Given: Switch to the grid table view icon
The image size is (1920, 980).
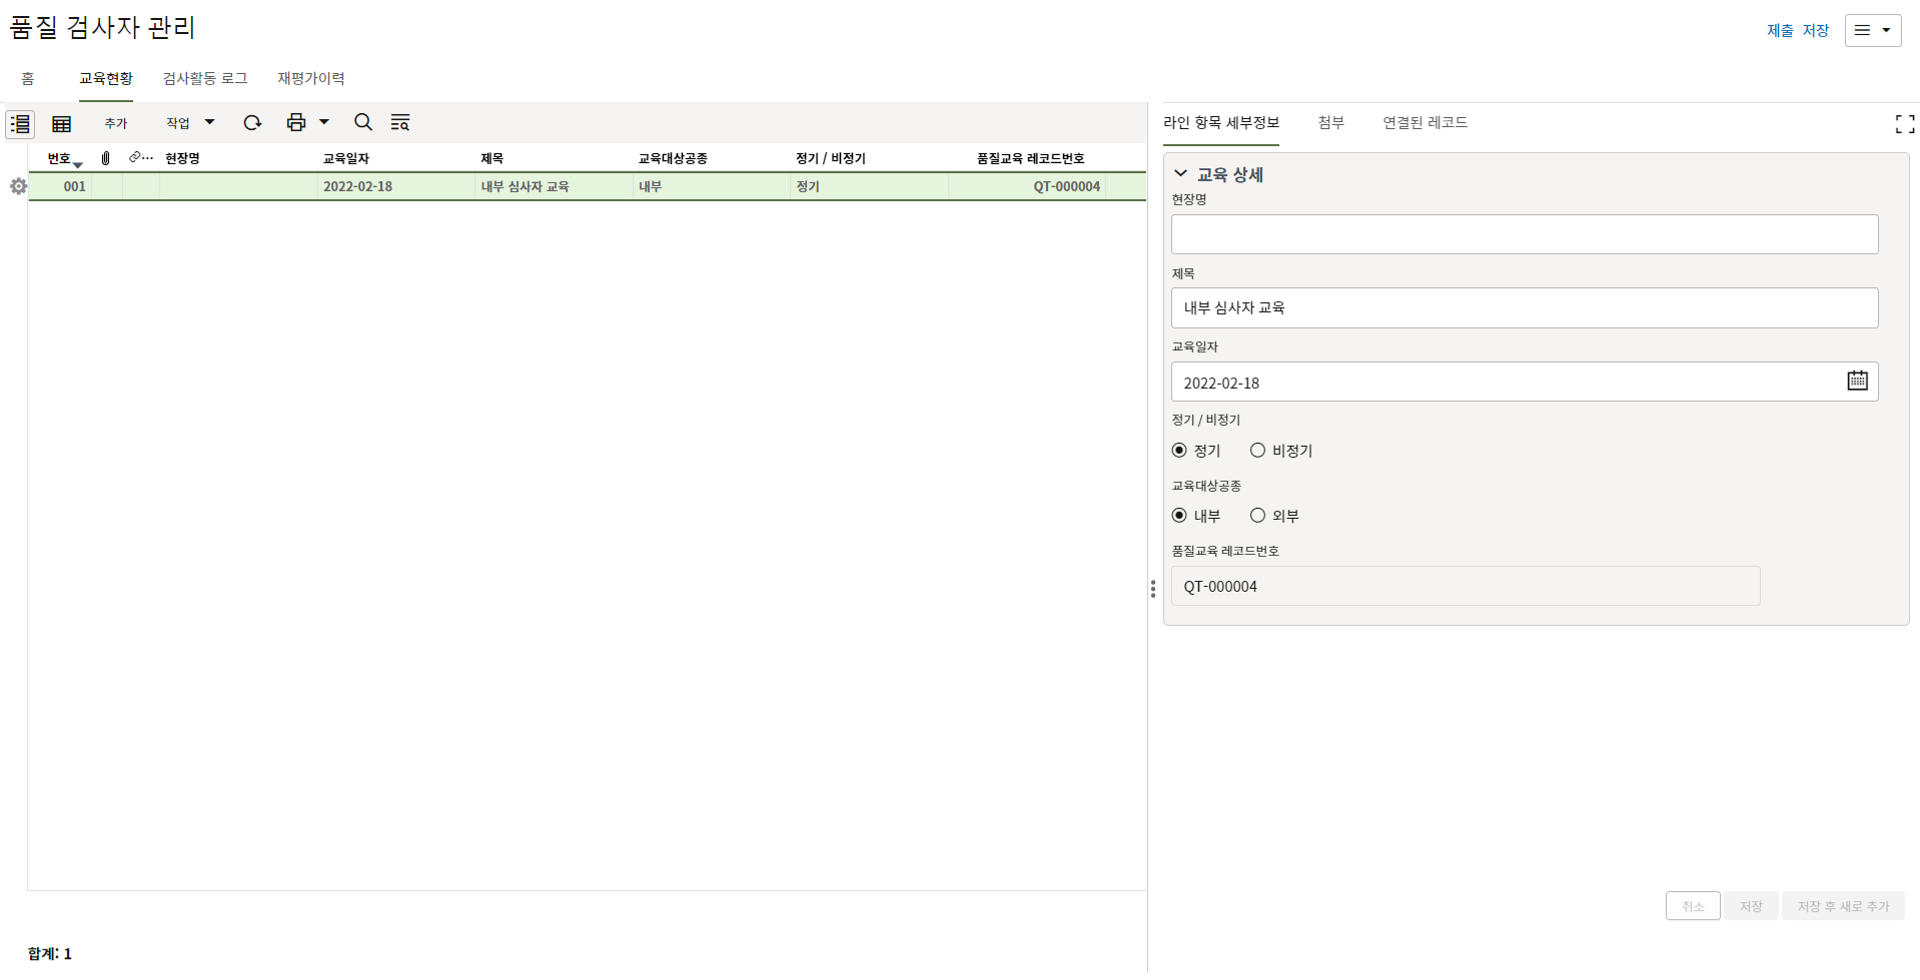Looking at the screenshot, I should point(61,123).
